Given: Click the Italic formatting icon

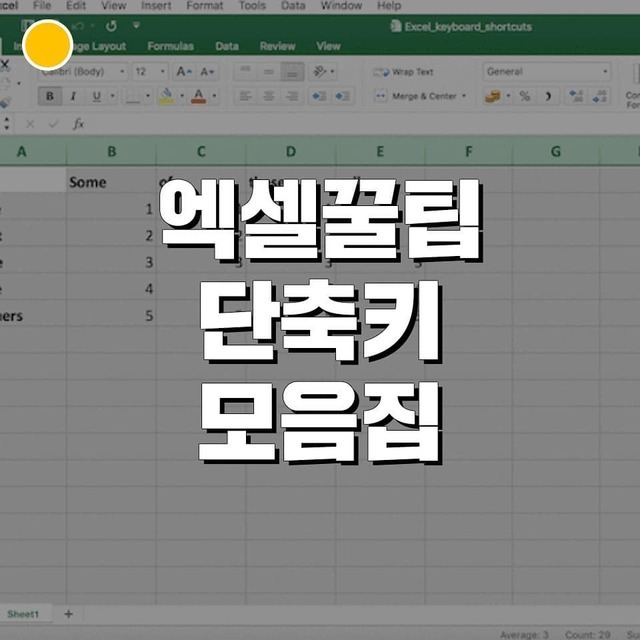Looking at the screenshot, I should (x=72, y=97).
